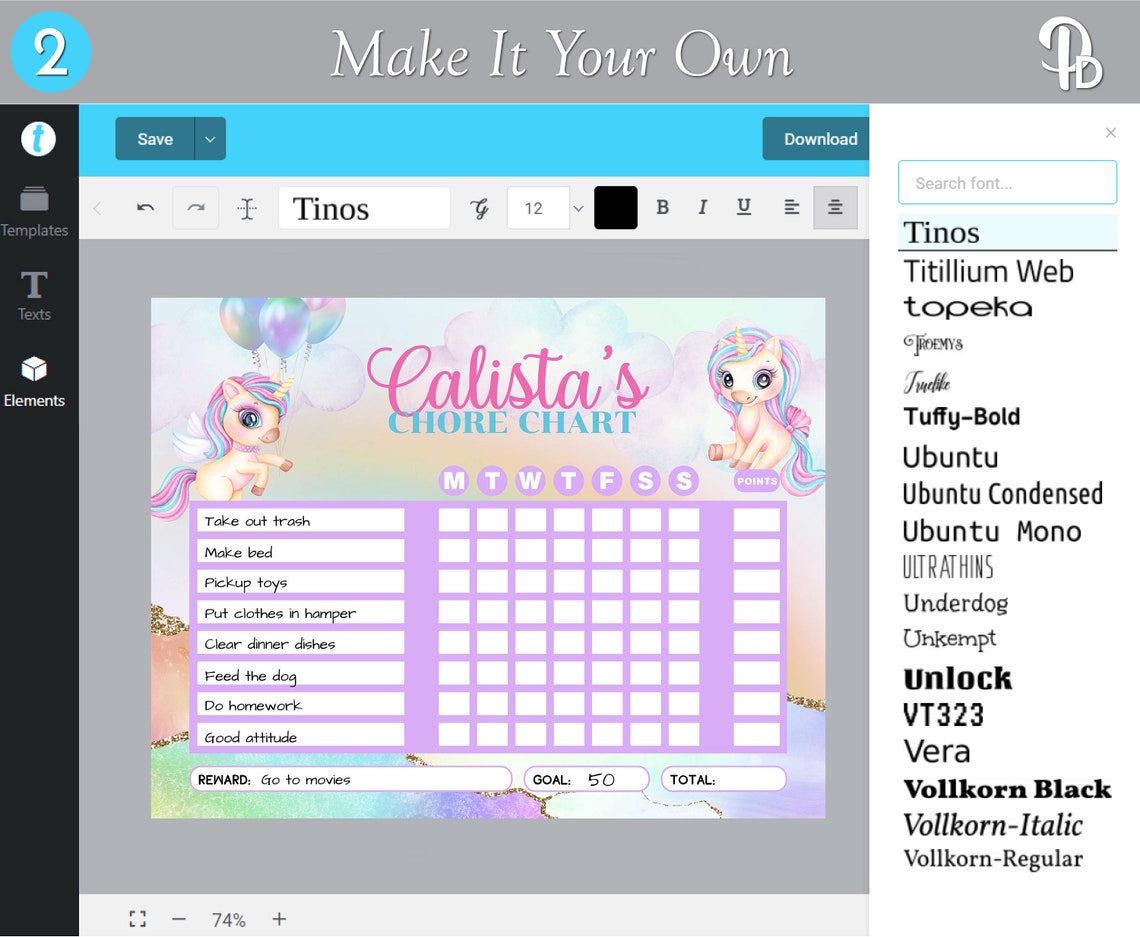This screenshot has height=937, width=1140.
Task: Select the text cursor tool icon
Action: (x=247, y=207)
